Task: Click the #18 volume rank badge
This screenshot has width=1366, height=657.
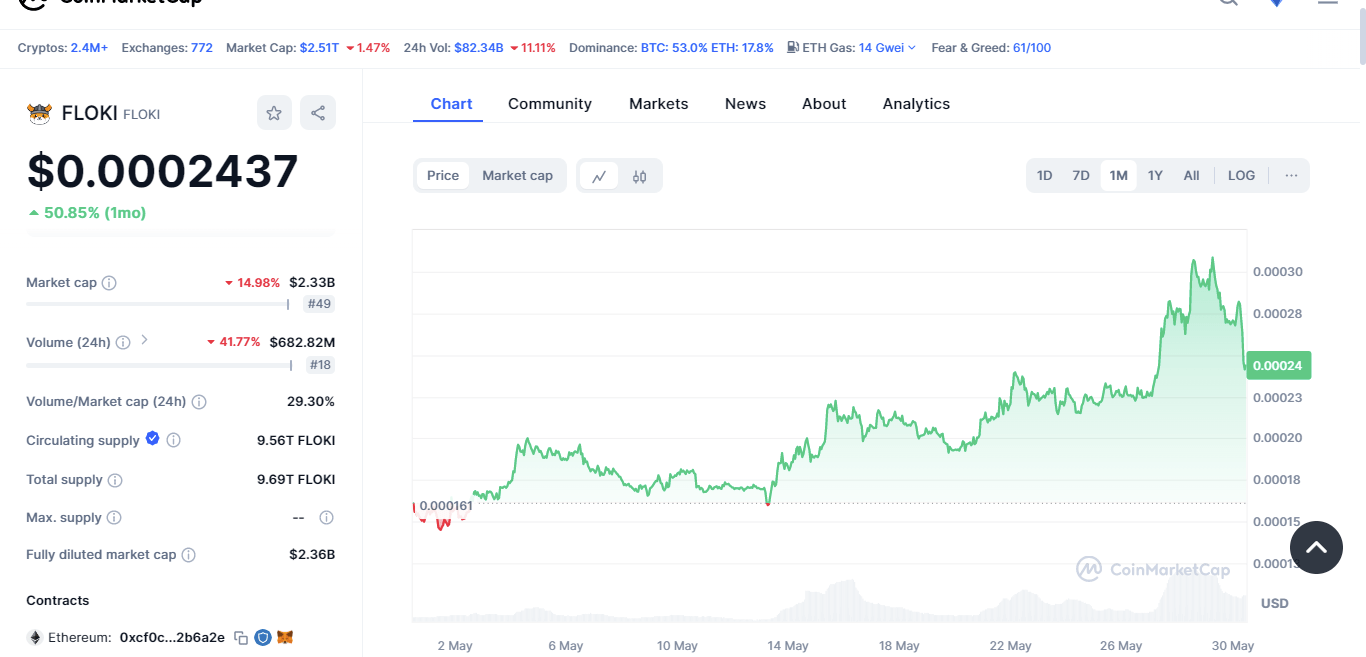Action: [x=320, y=365]
